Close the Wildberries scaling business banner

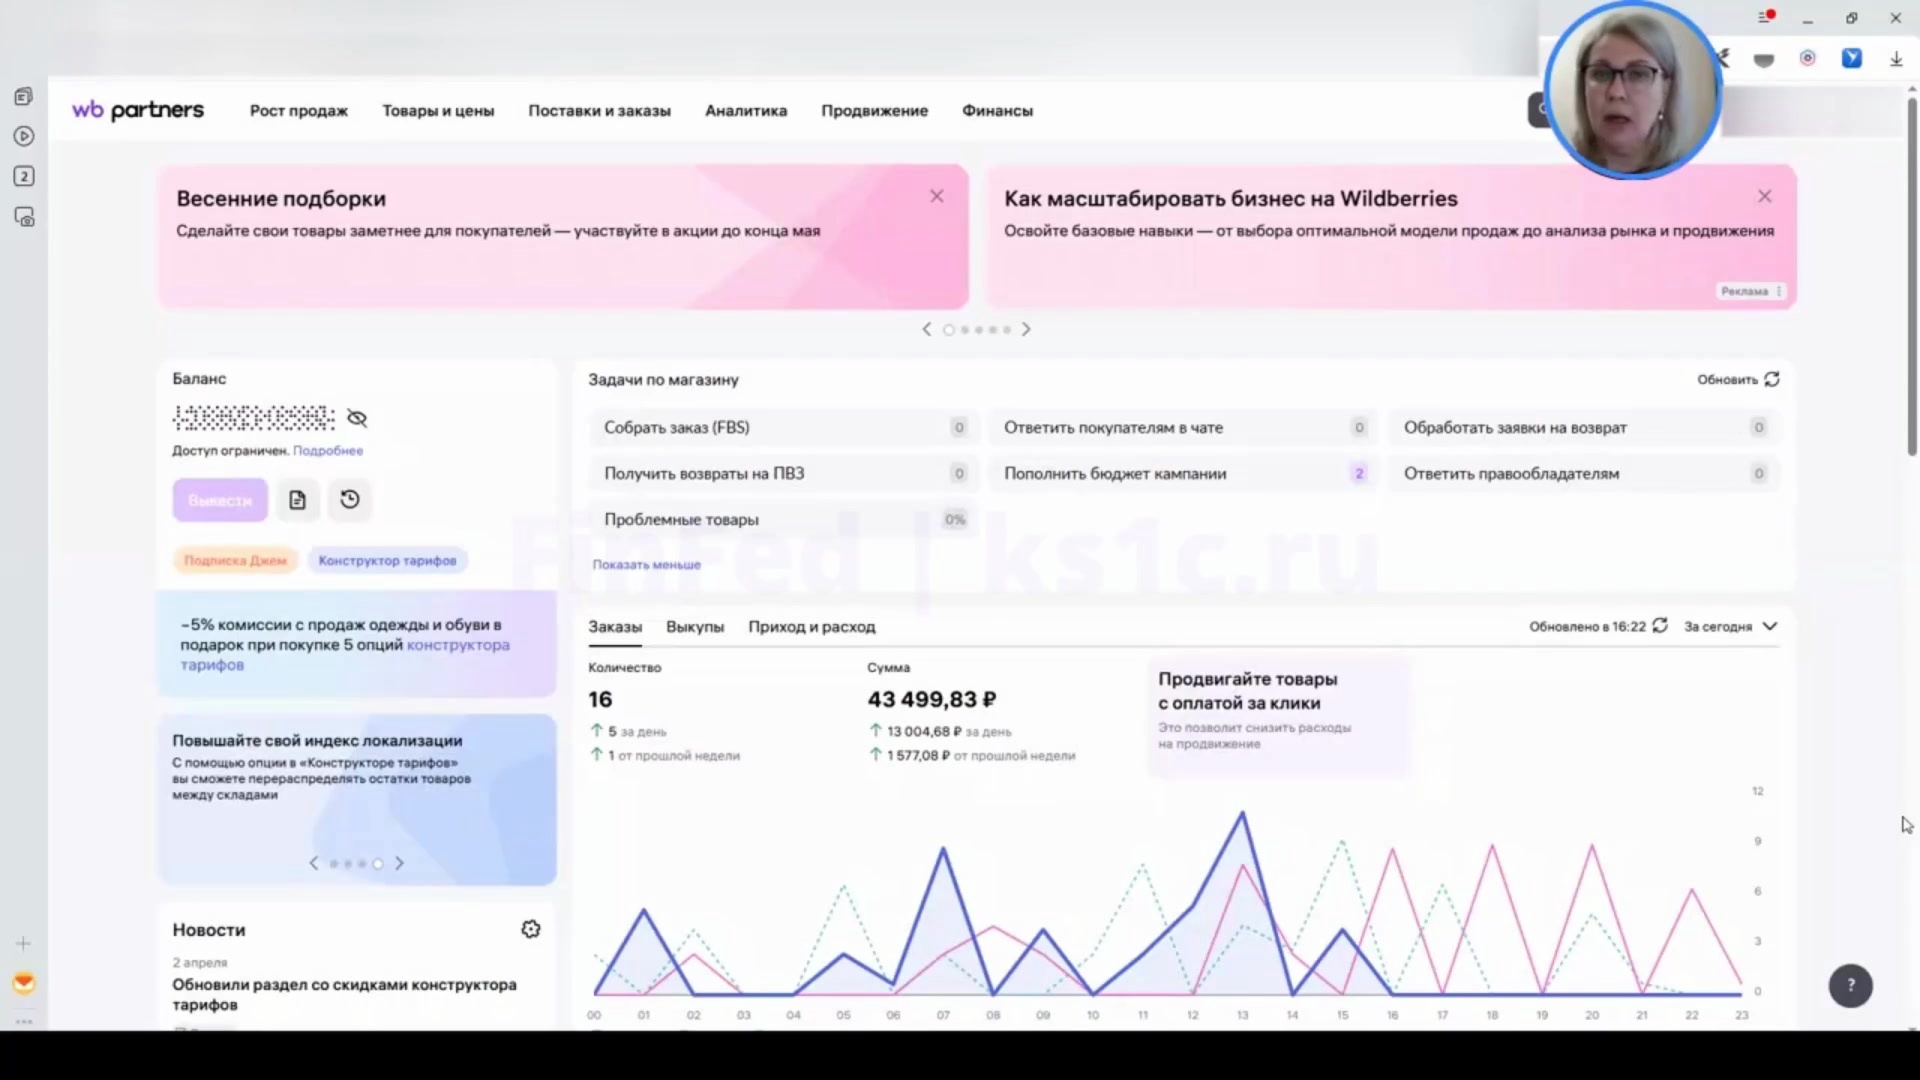pyautogui.click(x=1765, y=196)
